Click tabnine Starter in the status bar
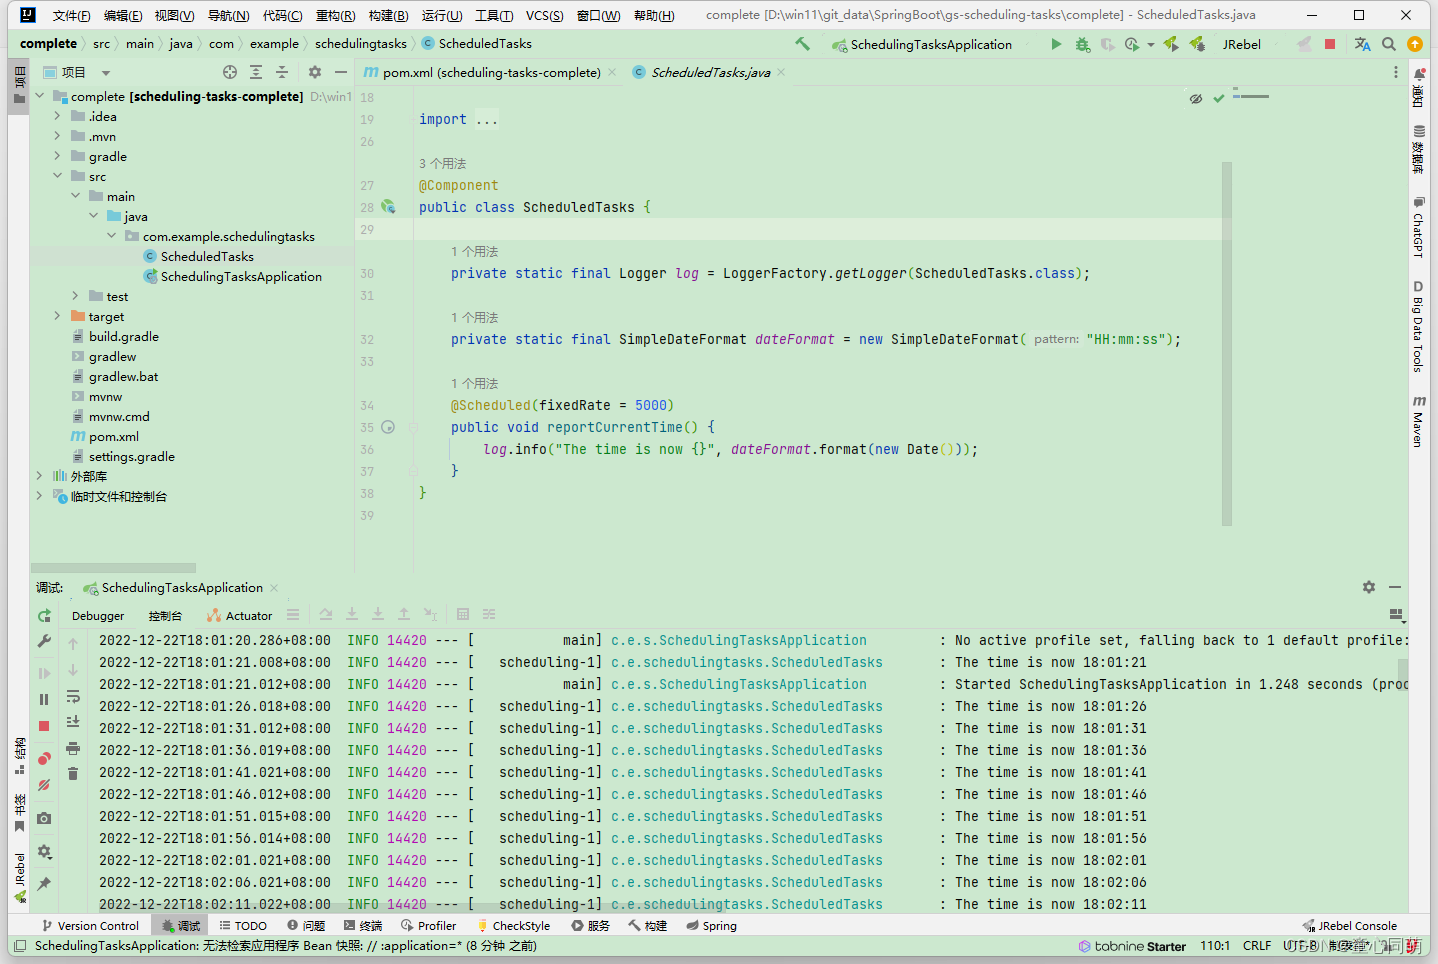The height and width of the screenshot is (964, 1438). tap(1130, 945)
